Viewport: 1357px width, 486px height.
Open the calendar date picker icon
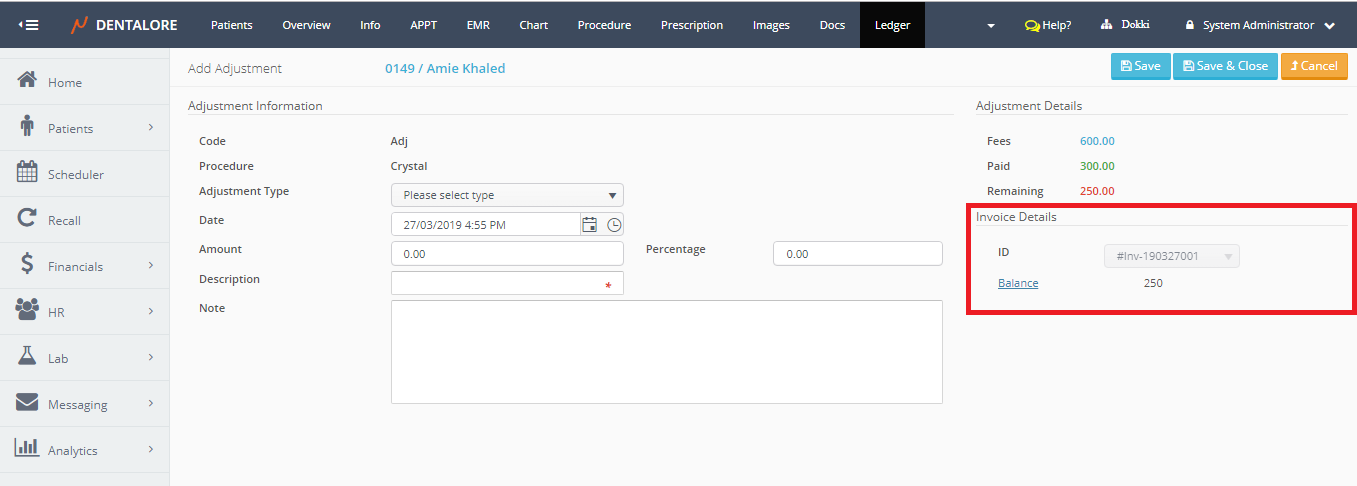coord(590,225)
